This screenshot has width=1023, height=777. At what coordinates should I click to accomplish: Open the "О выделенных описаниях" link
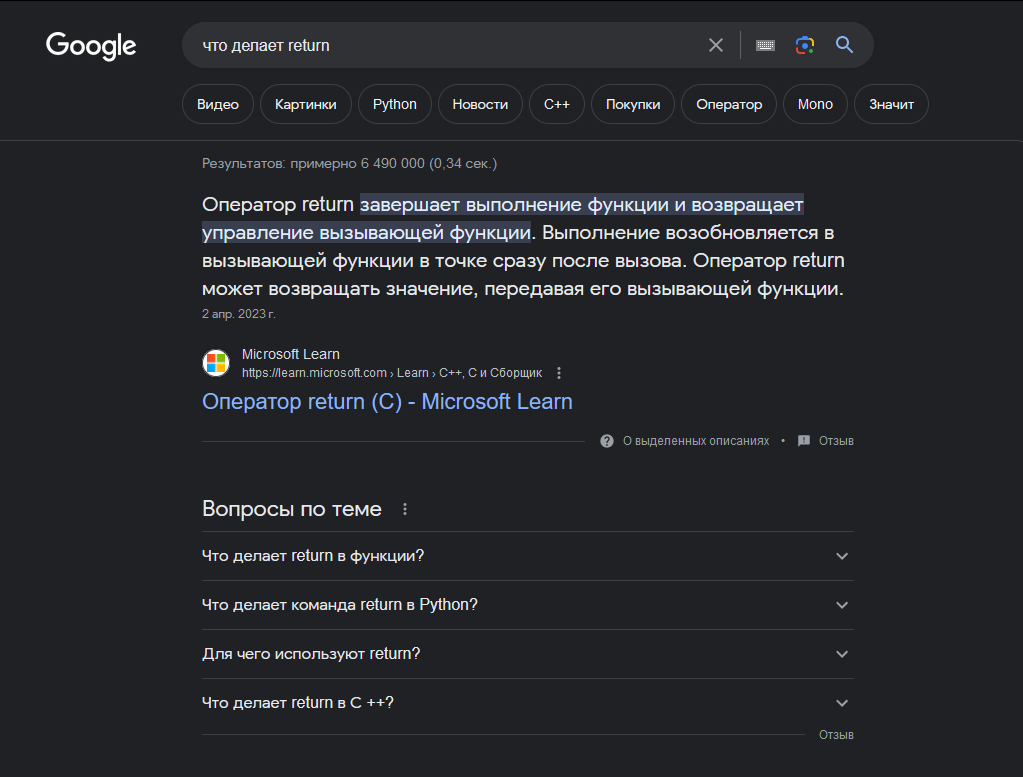696,441
